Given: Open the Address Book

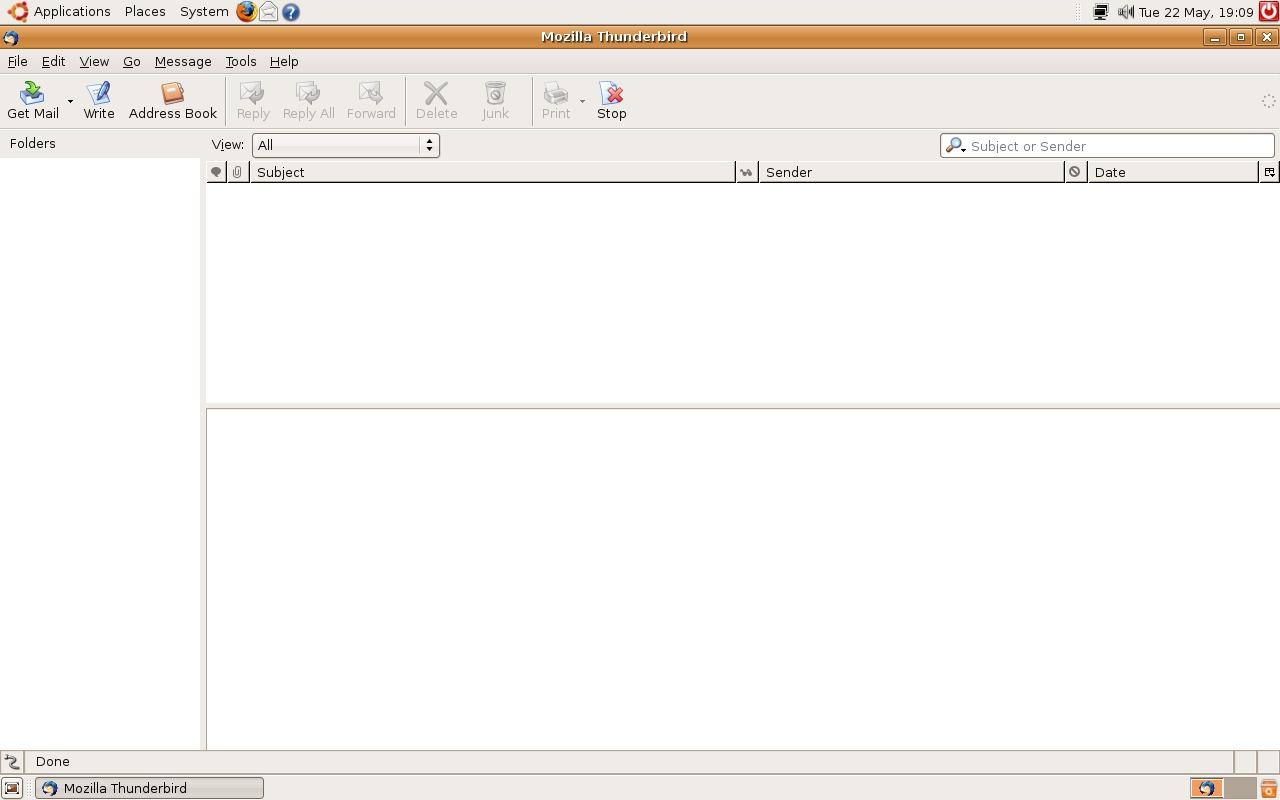Looking at the screenshot, I should pos(173,101).
